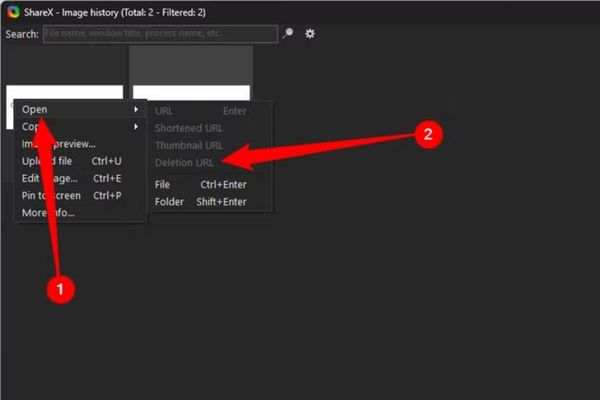This screenshot has height=400, width=600.
Task: Choose Shortened URL in the submenu
Action: [210, 128]
